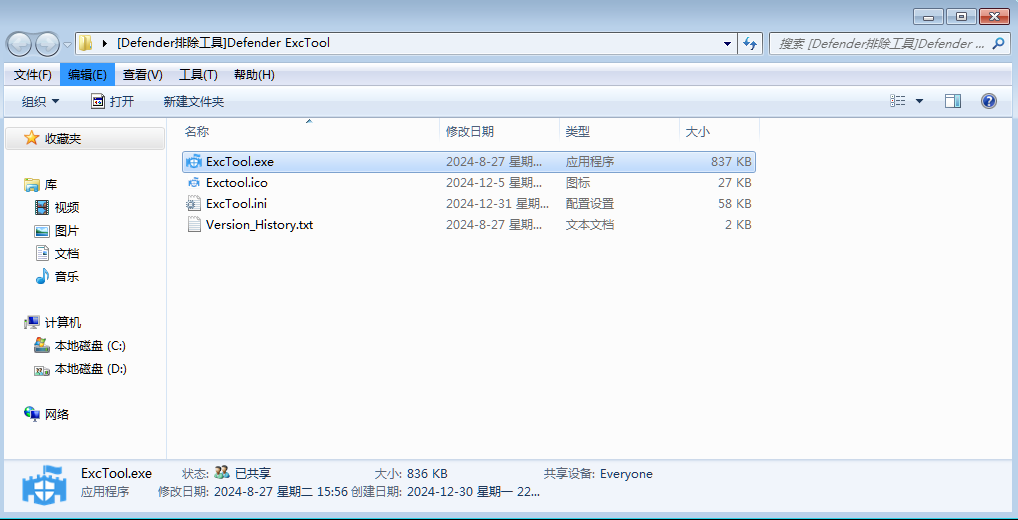
Task: Click the favorites star icon
Action: point(31,138)
